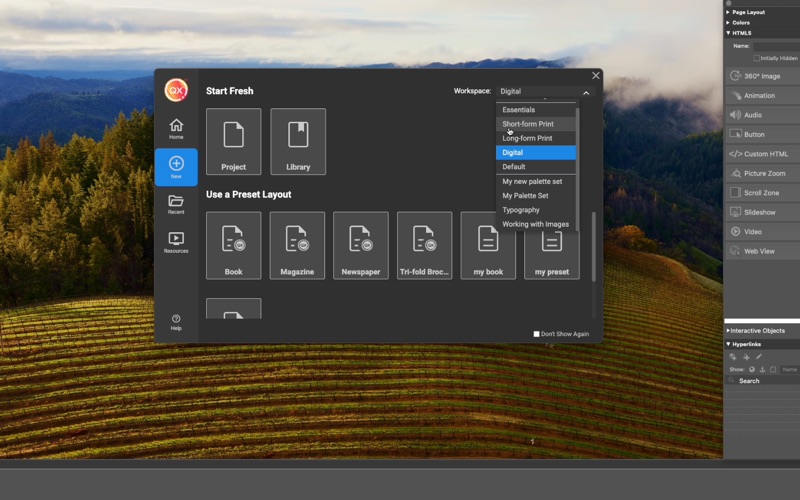Screen dimensions: 800x500
Task: Choose the Book preset layout
Action: (234, 245)
